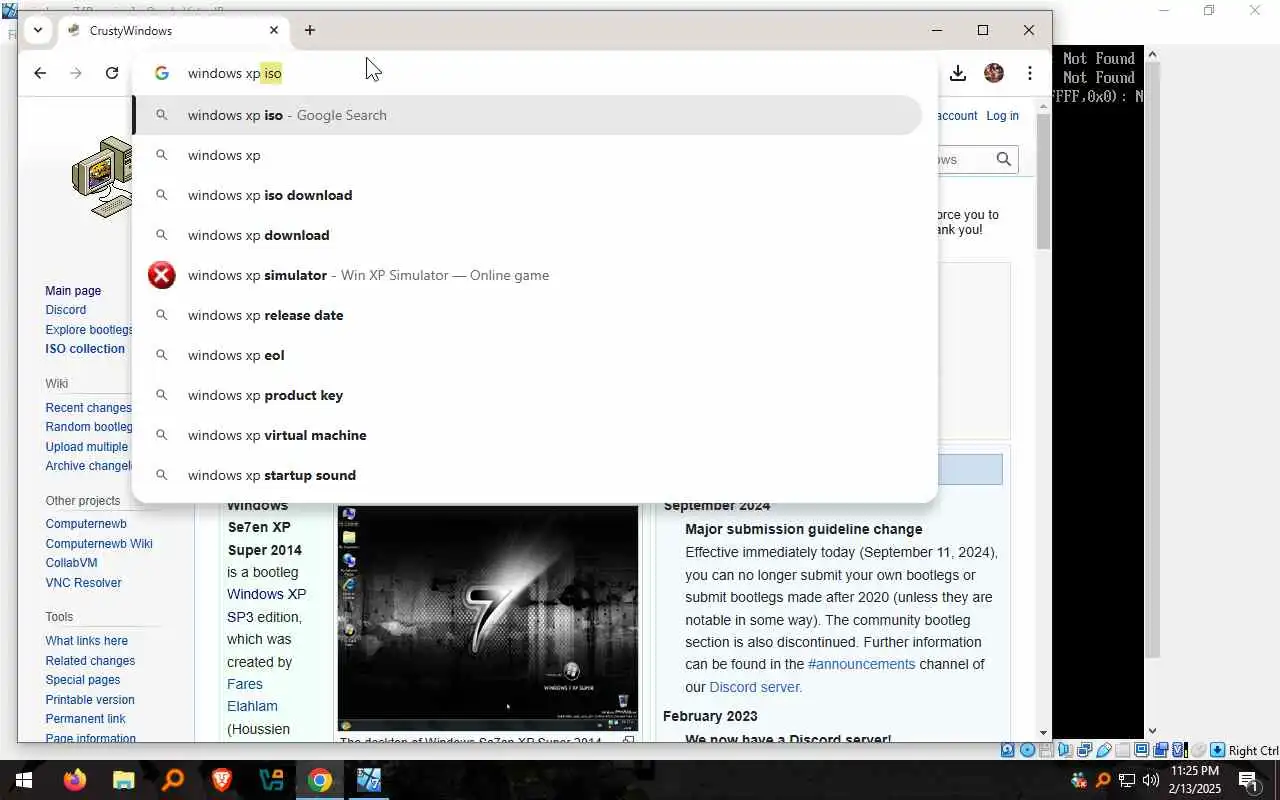Open Chrome tab search dropdown arrow
The image size is (1280, 800).
point(37,30)
